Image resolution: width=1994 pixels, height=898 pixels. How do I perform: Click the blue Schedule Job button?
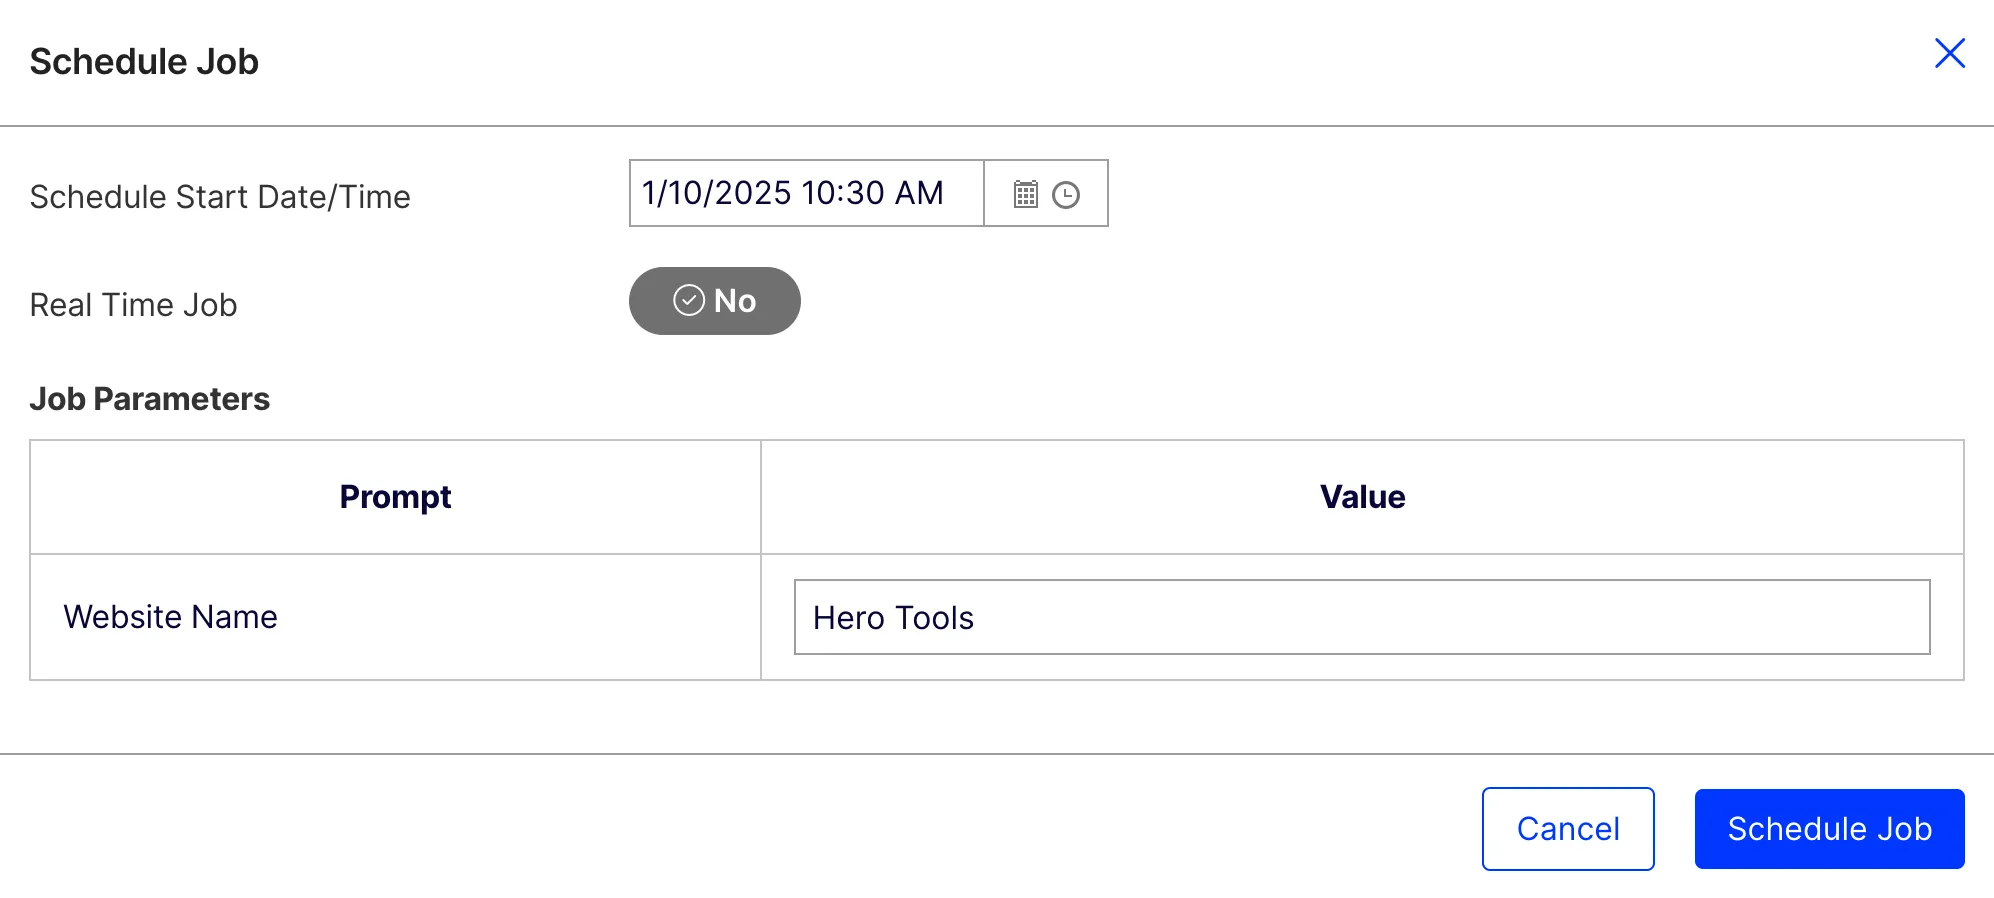pyautogui.click(x=1830, y=829)
